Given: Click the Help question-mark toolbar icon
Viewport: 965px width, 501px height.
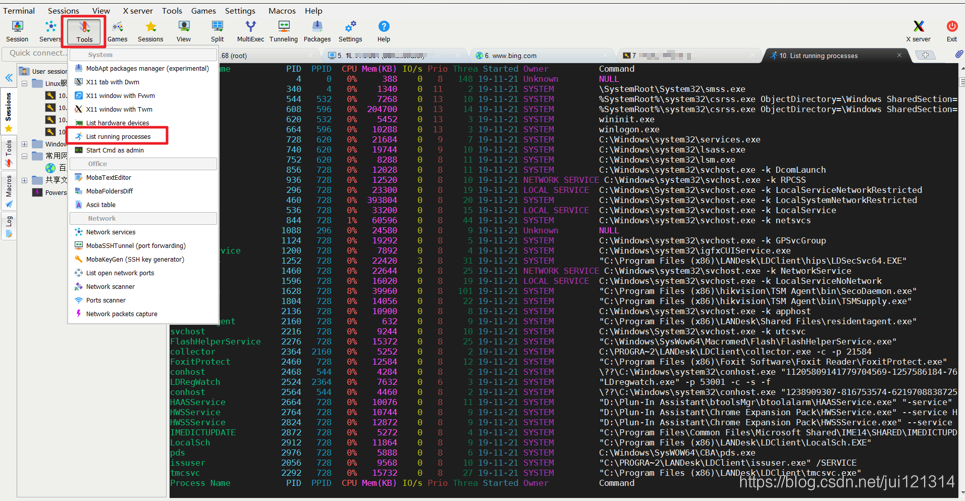Looking at the screenshot, I should 383,31.
